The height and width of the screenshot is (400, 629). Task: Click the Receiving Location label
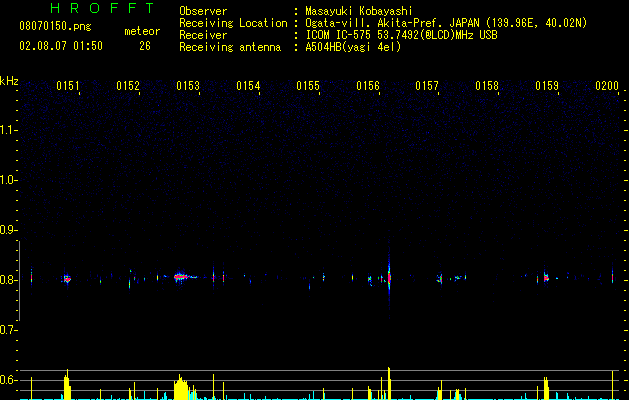[233, 23]
